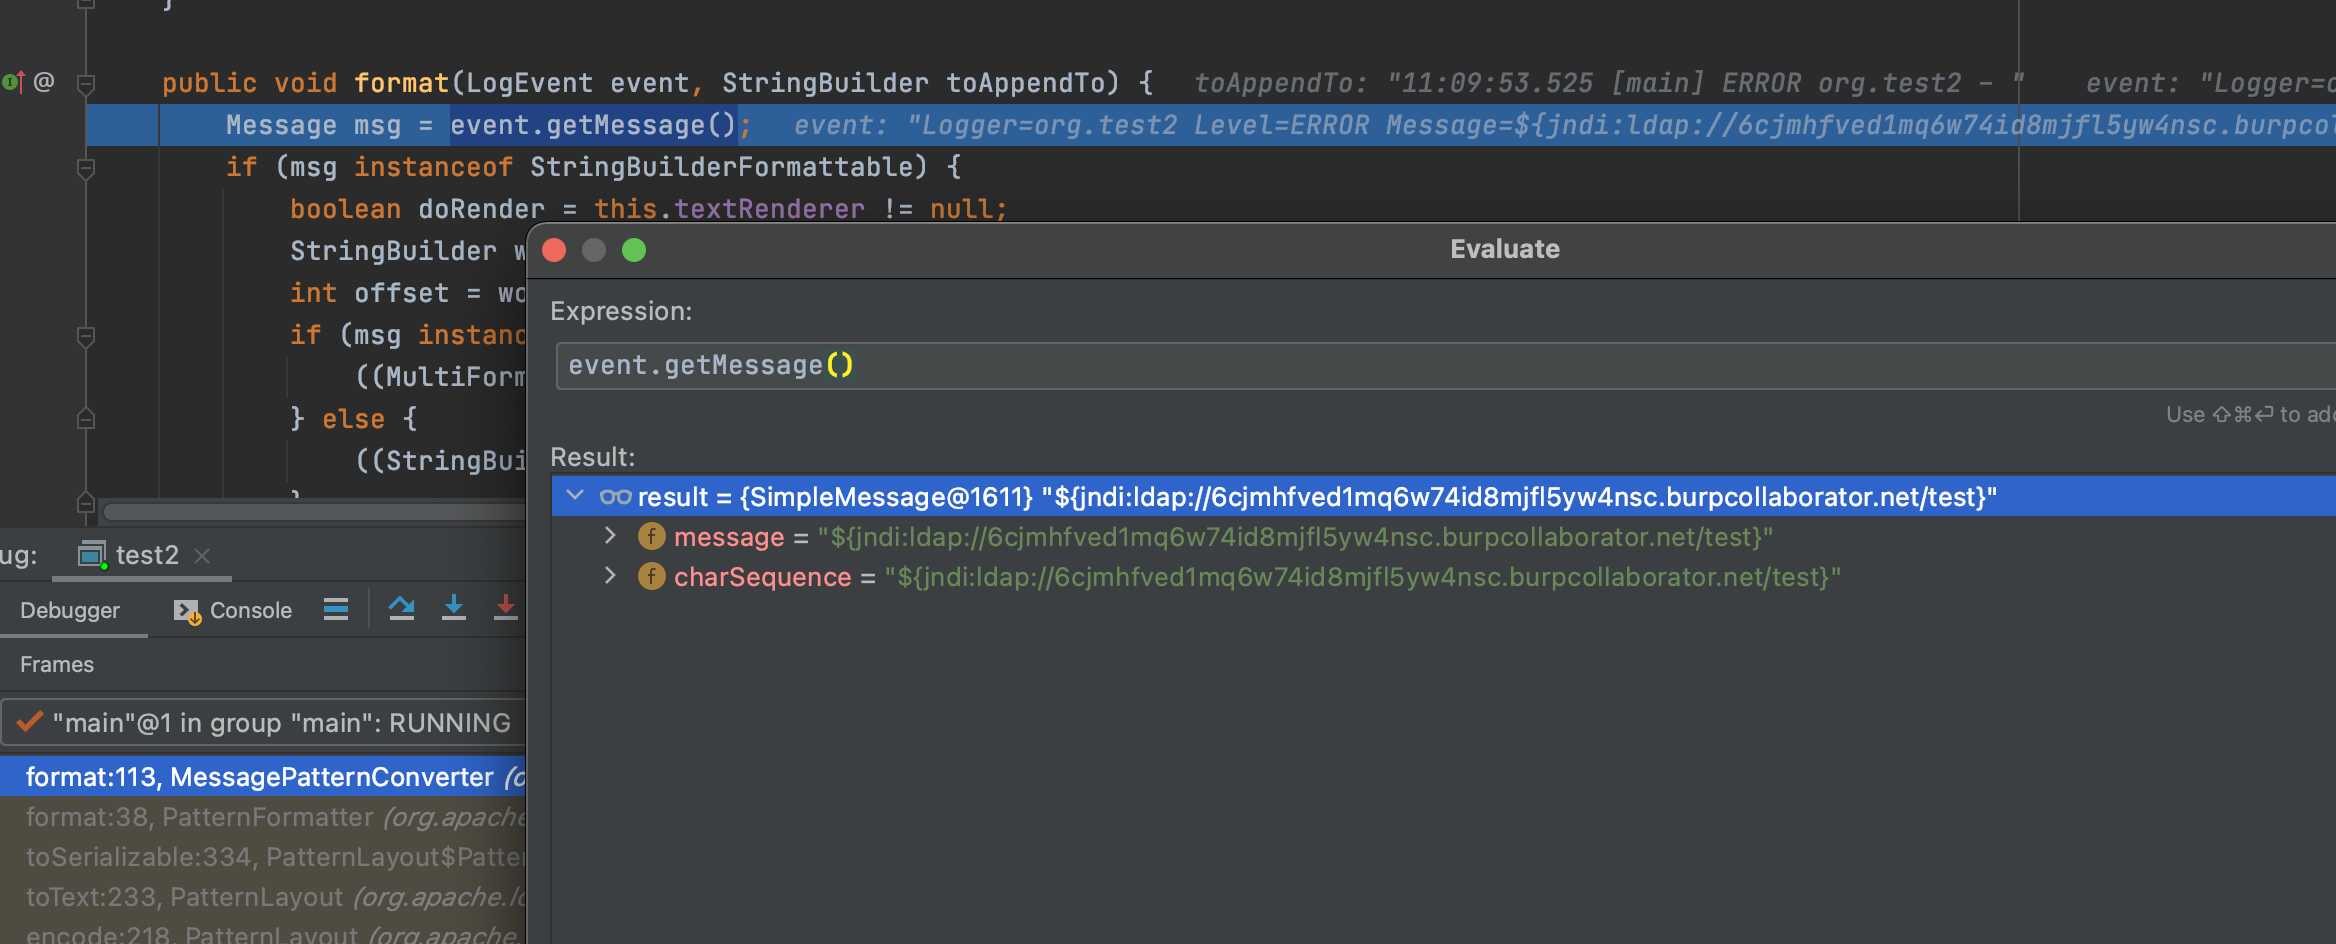Toggle the fold marker beside the '} else {' line
This screenshot has width=2336, height=944.
coord(86,419)
